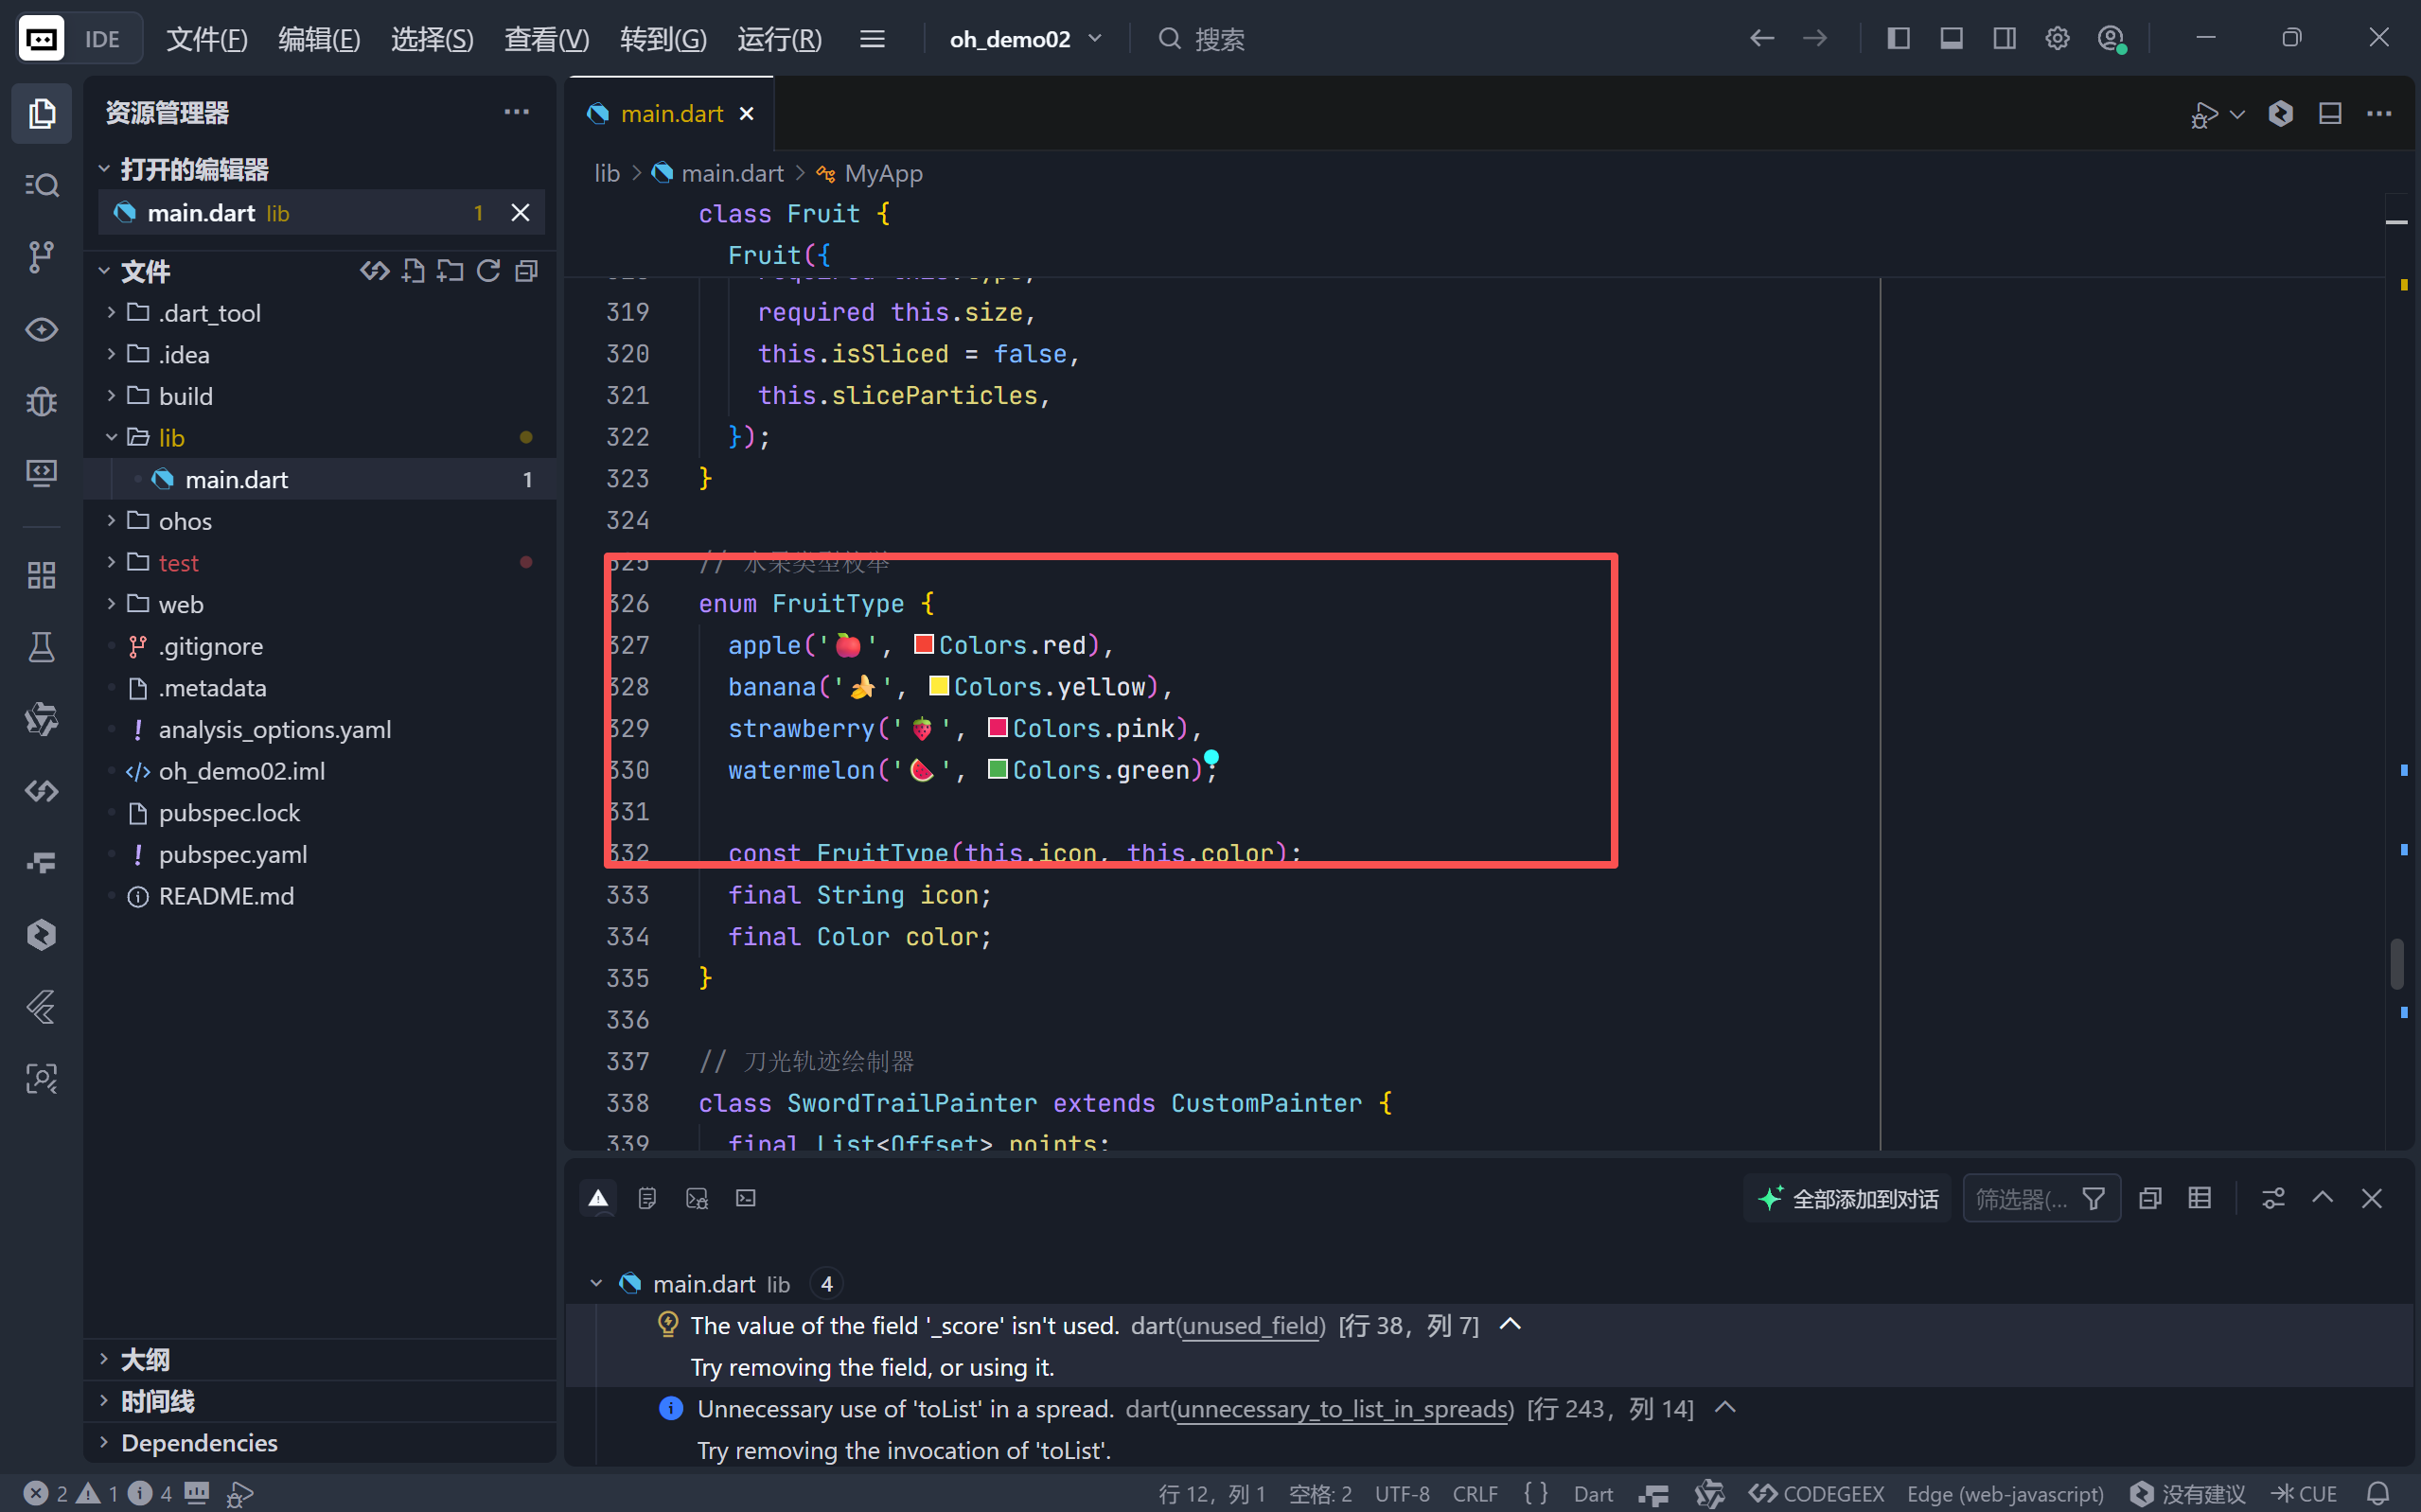Open the Debug bug icon in sidebar
The width and height of the screenshot is (2421, 1512).
point(41,401)
